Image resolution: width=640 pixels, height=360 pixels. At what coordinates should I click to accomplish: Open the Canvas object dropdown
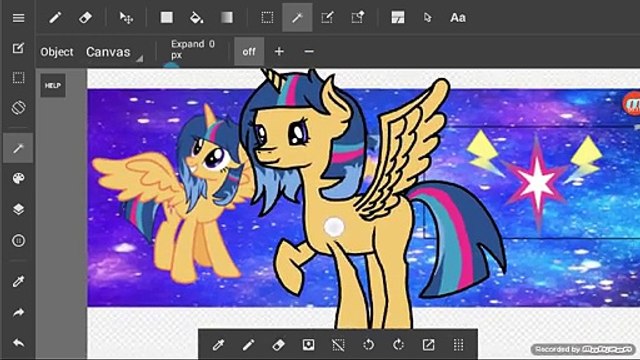pos(114,52)
